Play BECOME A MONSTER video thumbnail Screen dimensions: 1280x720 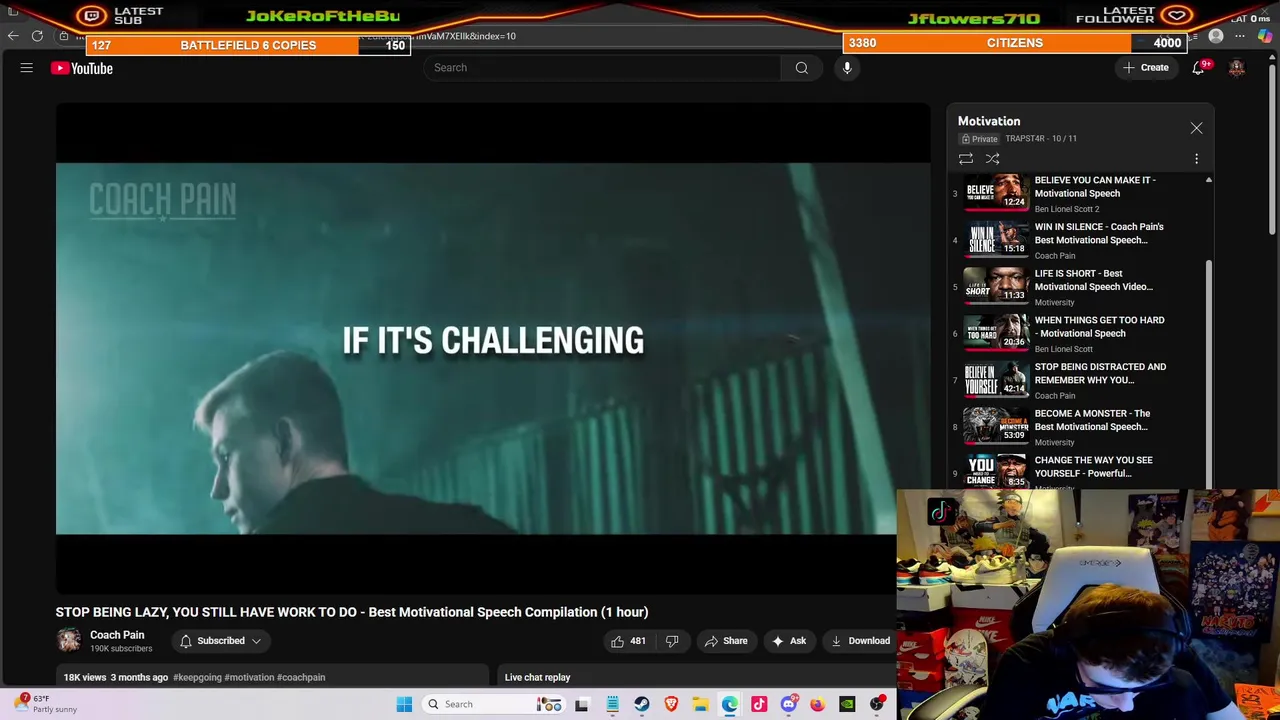[x=996, y=427]
